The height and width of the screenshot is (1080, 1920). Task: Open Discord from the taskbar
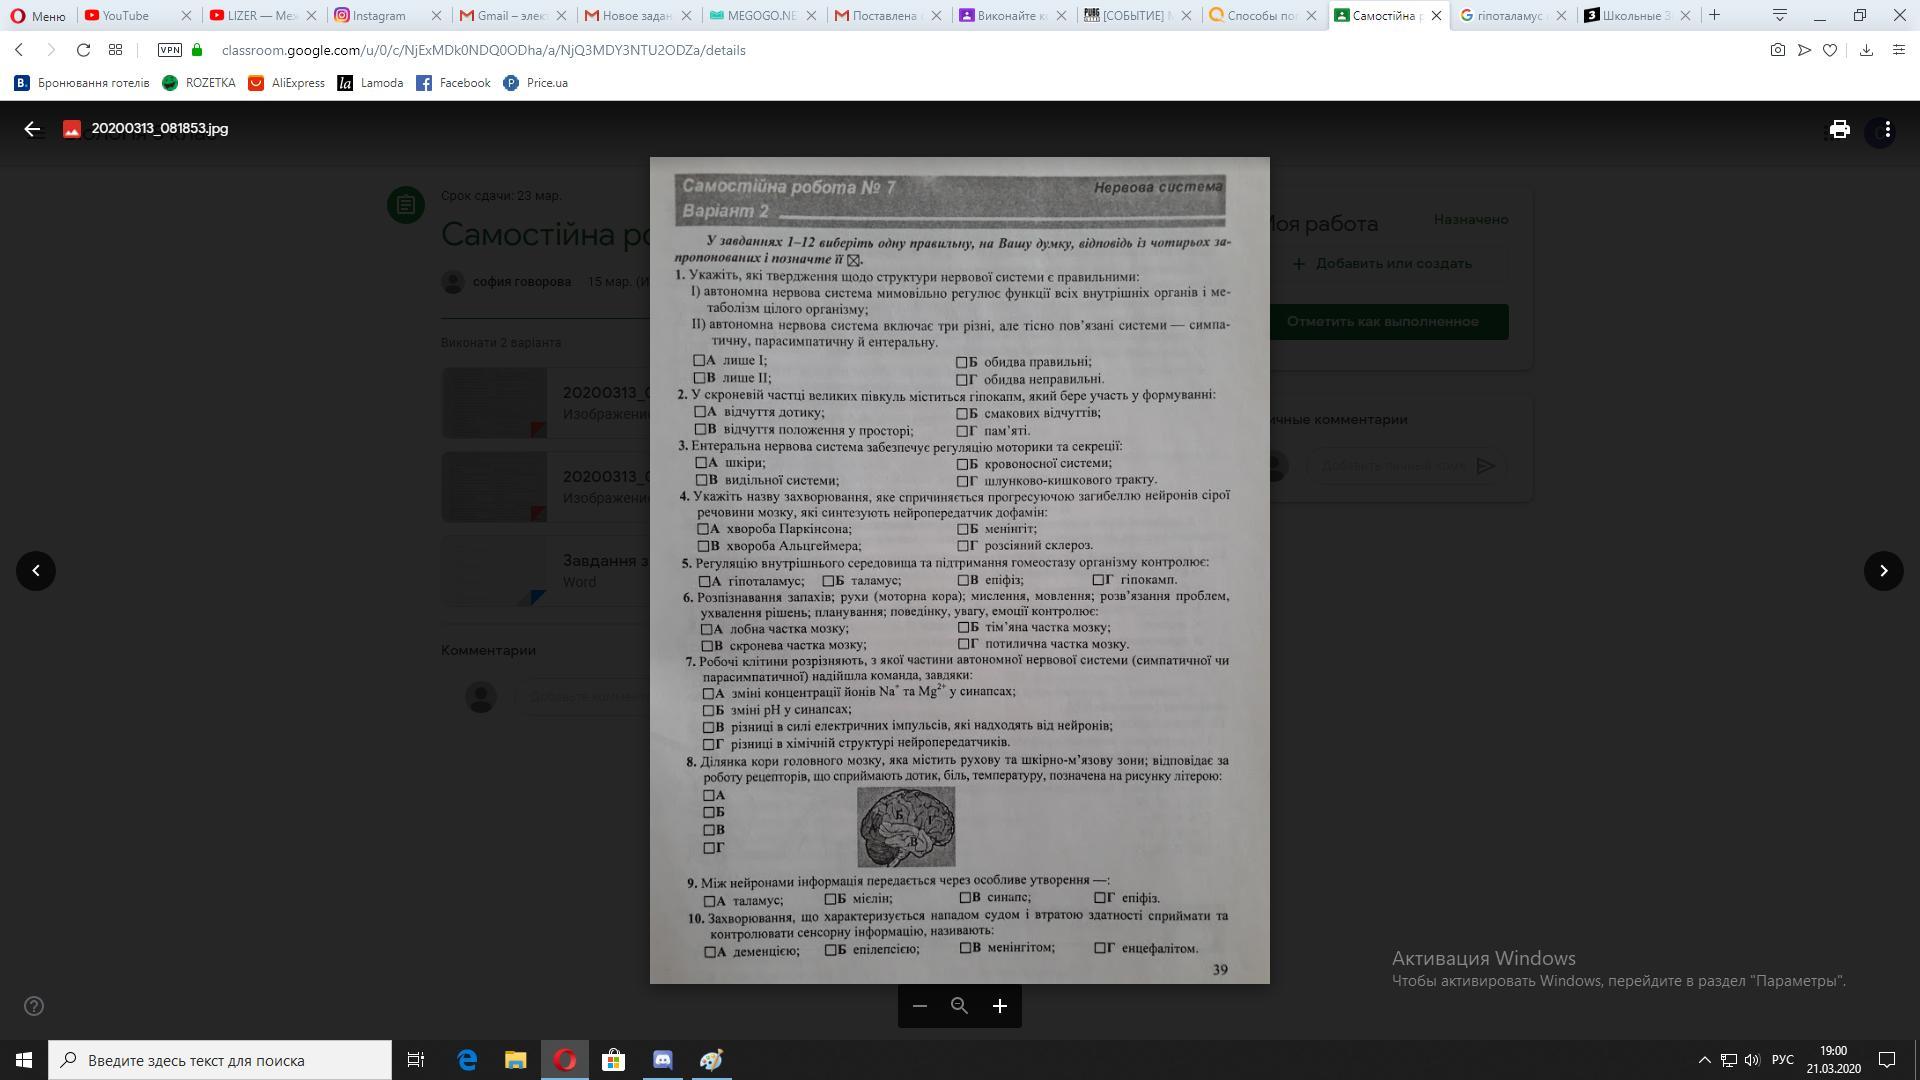tap(662, 1060)
